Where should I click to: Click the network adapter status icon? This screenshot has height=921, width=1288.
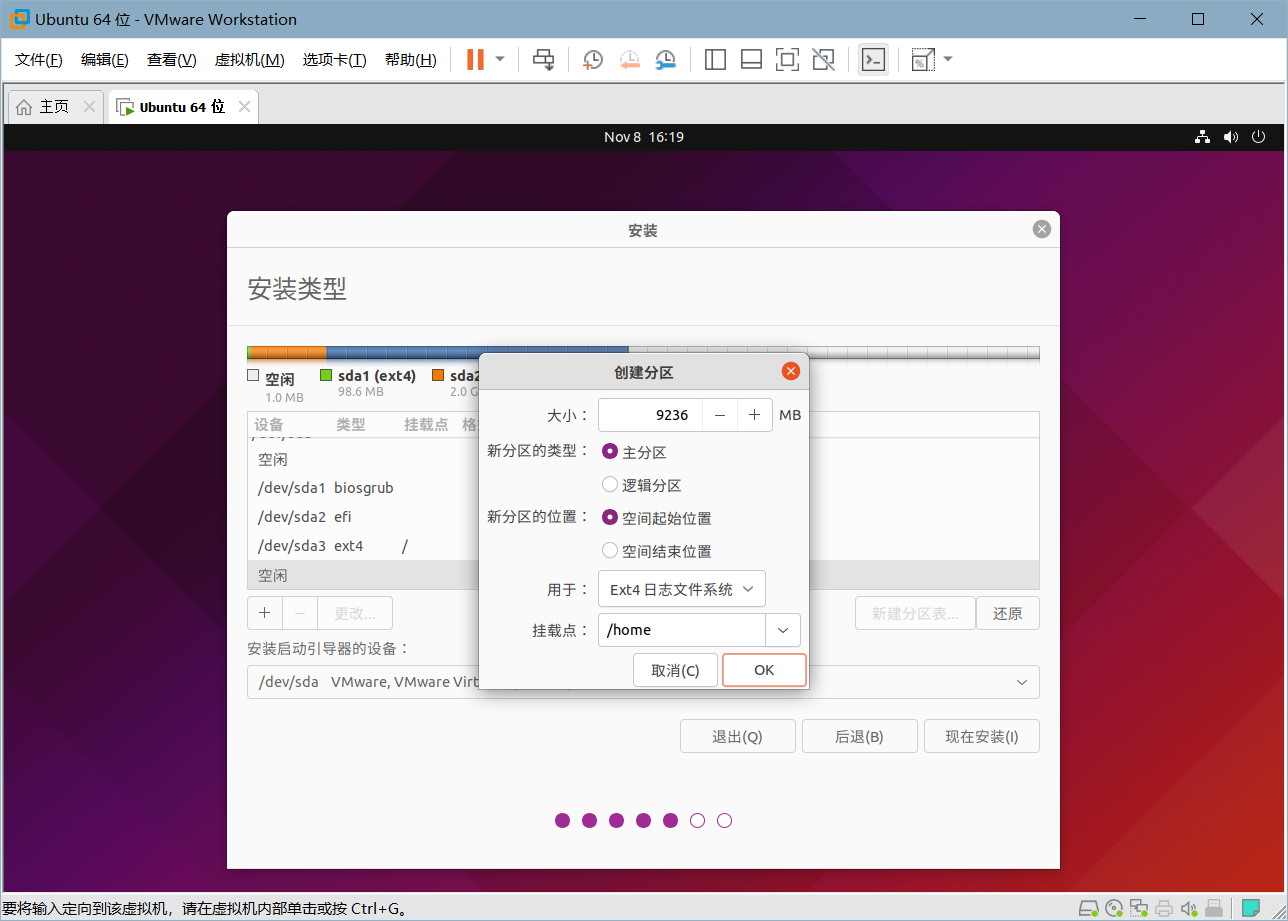coord(1139,908)
